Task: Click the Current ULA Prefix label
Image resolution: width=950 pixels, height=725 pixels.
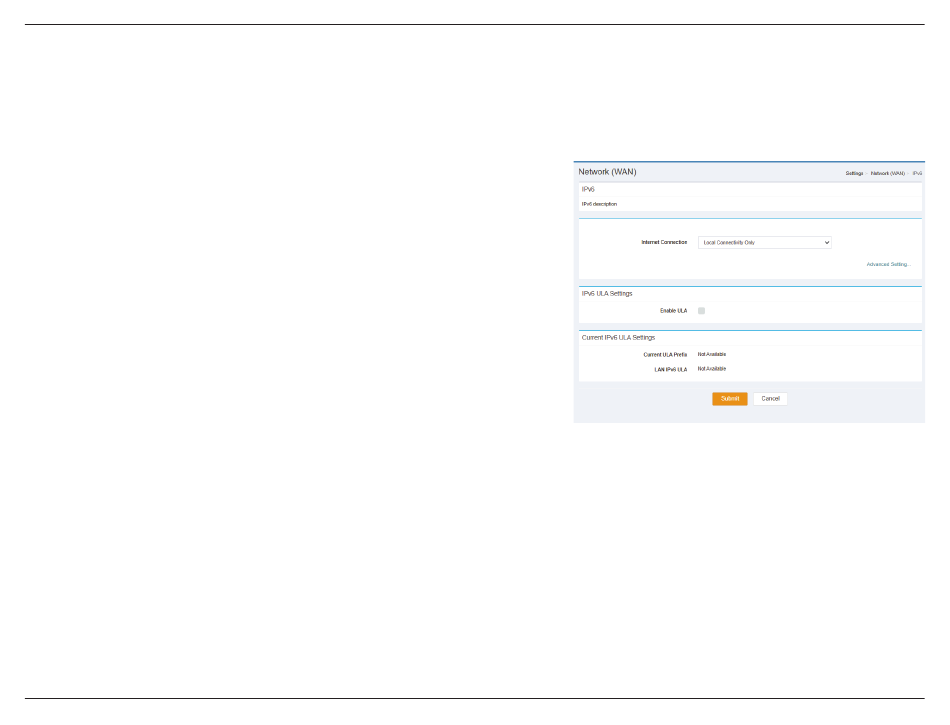Action: pyautogui.click(x=665, y=354)
